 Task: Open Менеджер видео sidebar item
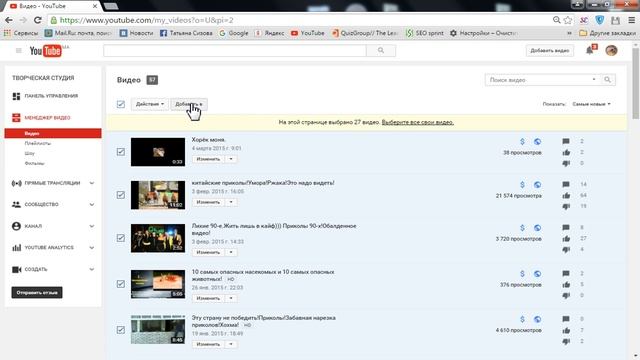pos(47,118)
